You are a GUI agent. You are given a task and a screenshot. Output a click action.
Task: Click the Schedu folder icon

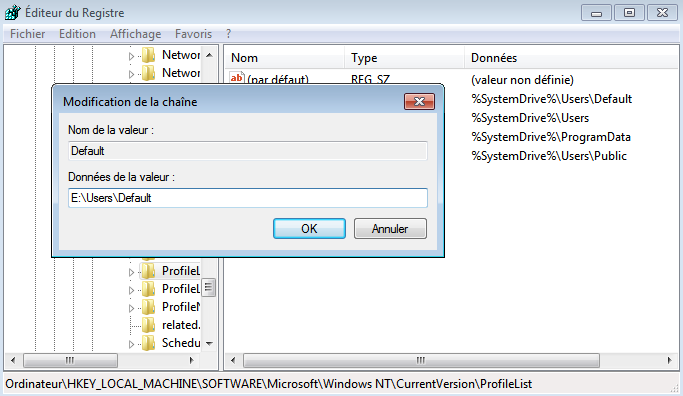(149, 343)
